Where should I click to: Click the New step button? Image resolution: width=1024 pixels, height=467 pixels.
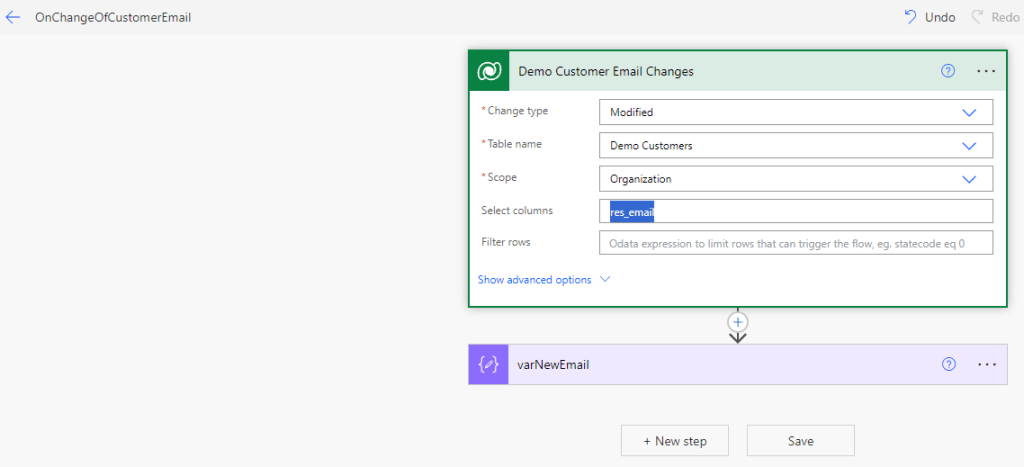(x=675, y=441)
